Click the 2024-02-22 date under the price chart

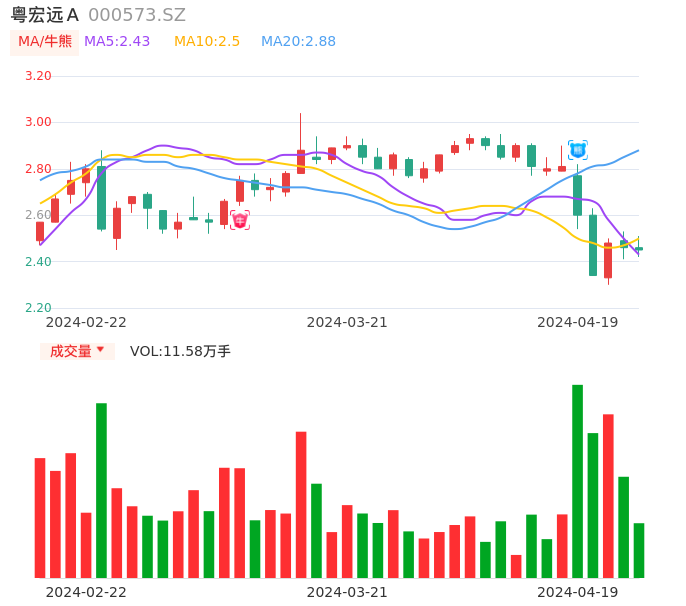click(86, 322)
